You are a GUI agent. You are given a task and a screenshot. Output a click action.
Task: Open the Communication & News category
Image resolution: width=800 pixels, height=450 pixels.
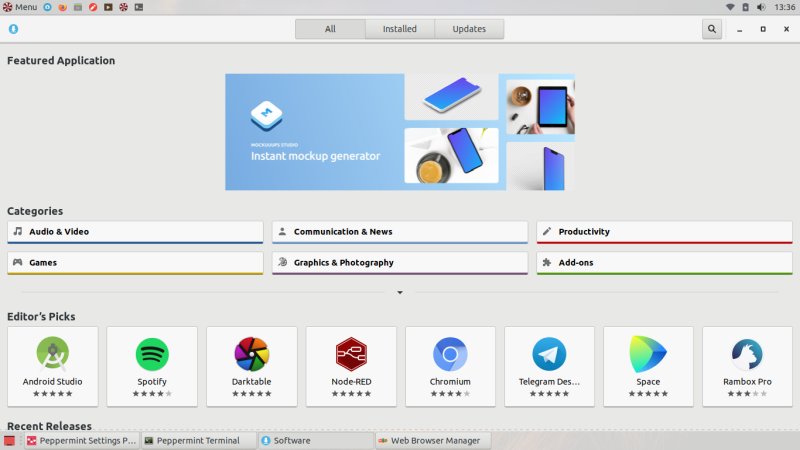pos(400,232)
